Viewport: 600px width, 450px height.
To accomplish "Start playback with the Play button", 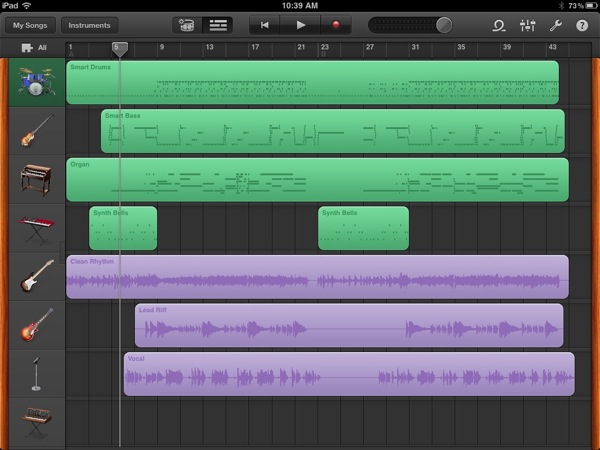I will point(300,25).
